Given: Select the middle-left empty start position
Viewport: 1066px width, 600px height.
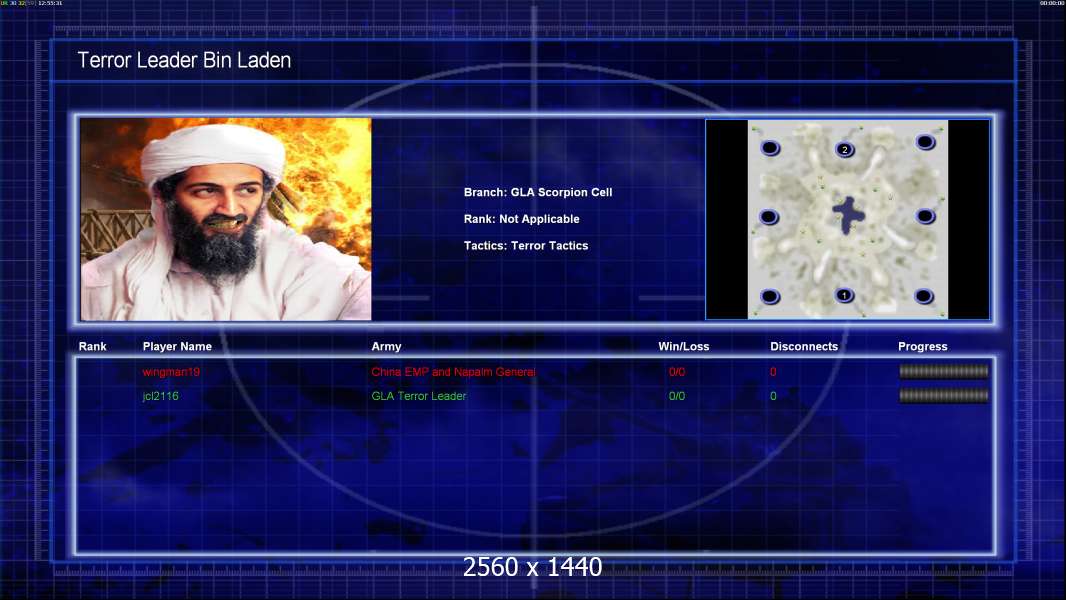Looking at the screenshot, I should (x=769, y=216).
